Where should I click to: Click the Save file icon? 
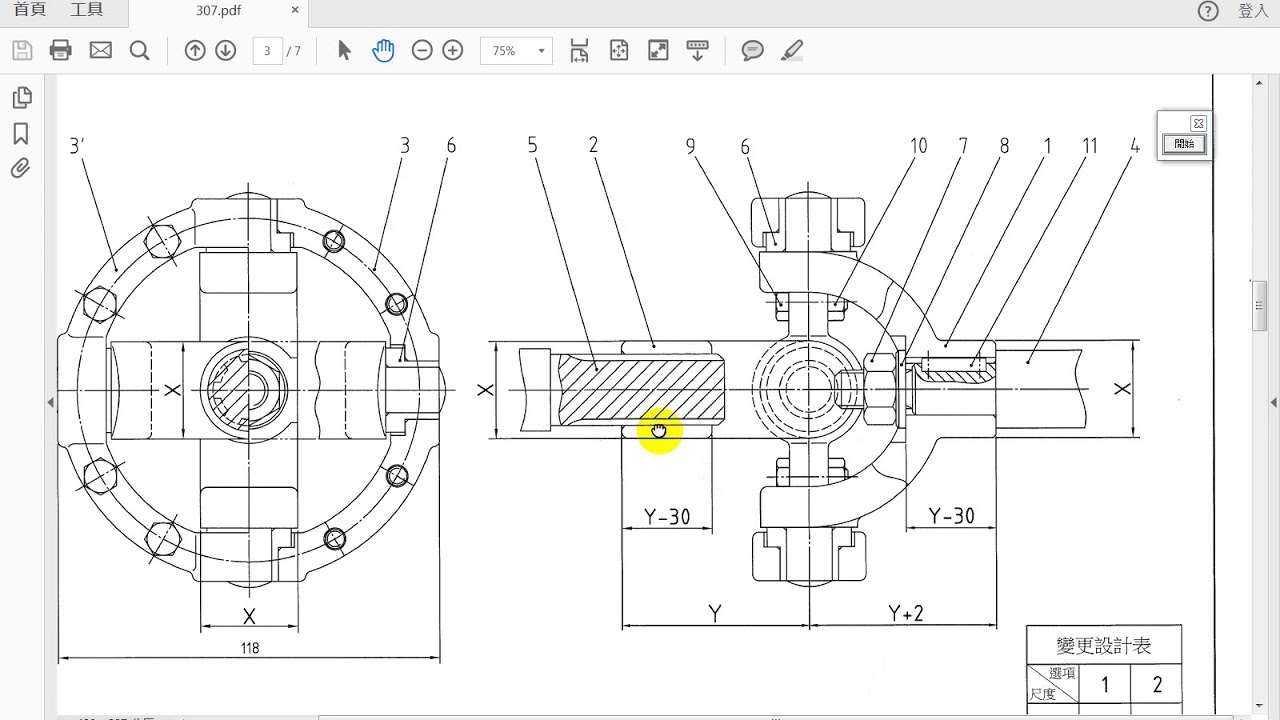click(x=22, y=50)
